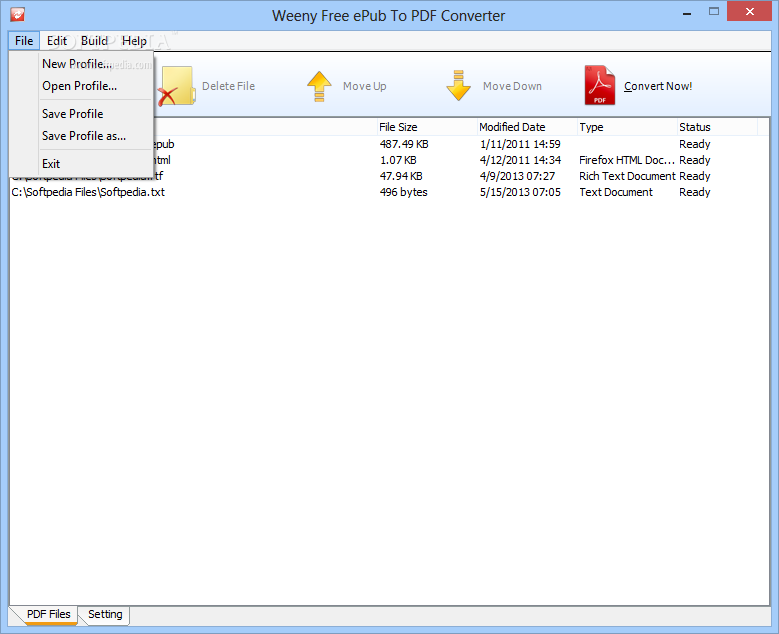Minimize the converter window

[x=687, y=13]
